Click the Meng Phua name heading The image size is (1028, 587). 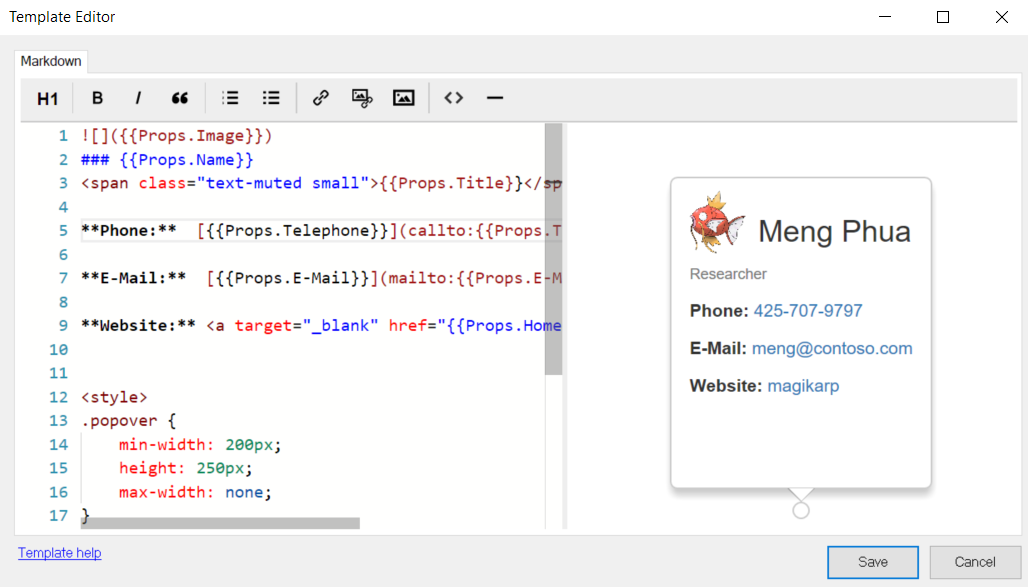(835, 232)
